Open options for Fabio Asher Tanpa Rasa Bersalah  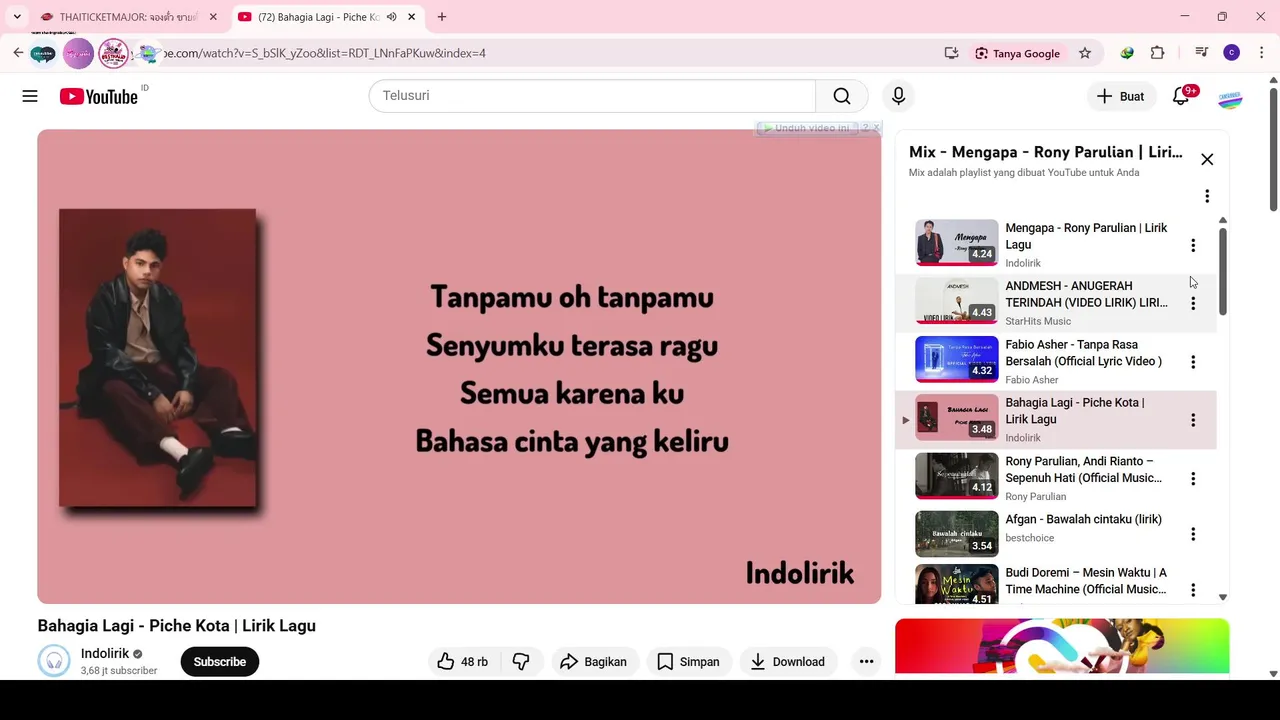click(1193, 362)
